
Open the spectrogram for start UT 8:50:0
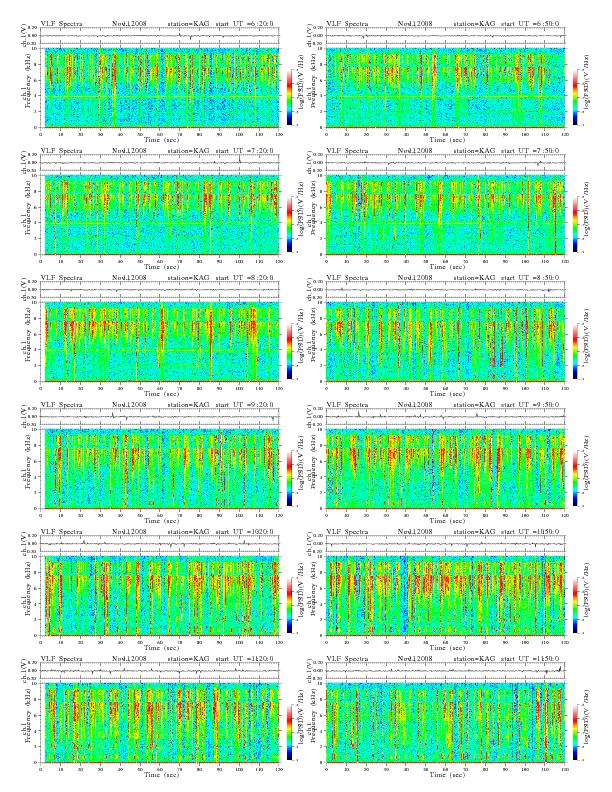click(445, 341)
